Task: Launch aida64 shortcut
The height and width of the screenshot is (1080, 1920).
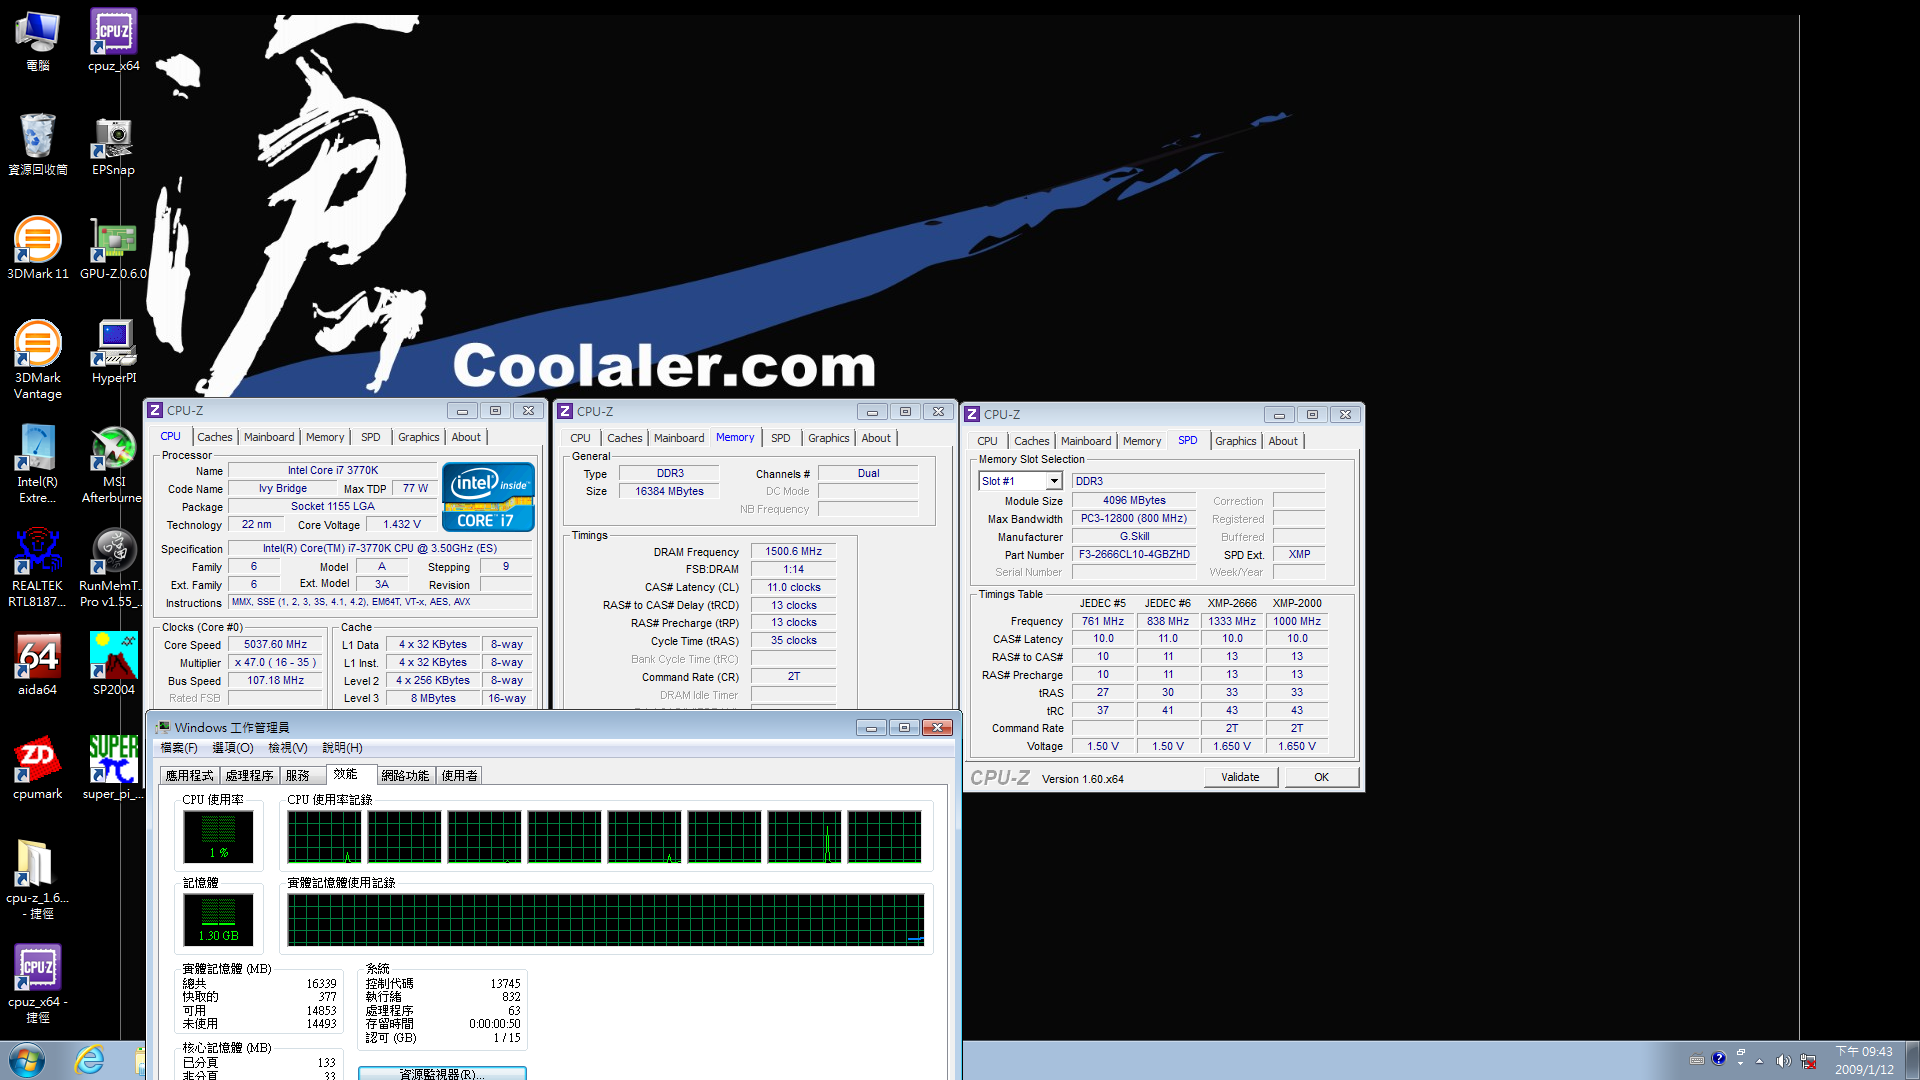Action: coord(37,664)
